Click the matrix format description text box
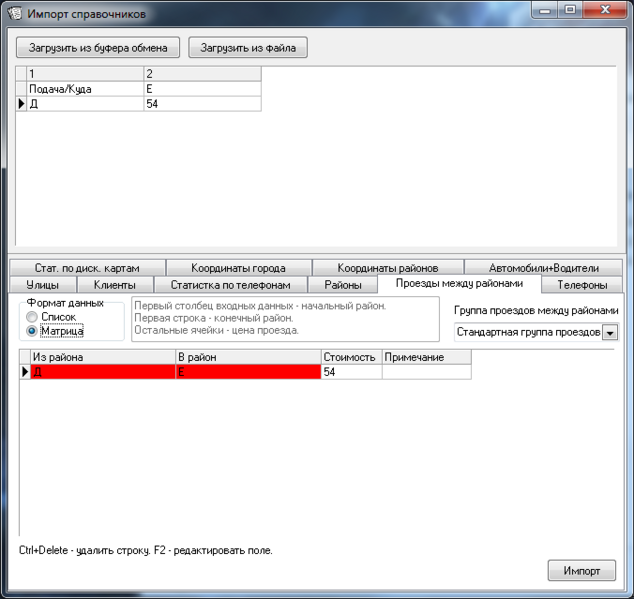Viewport: 634px width, 599px height. pos(285,319)
